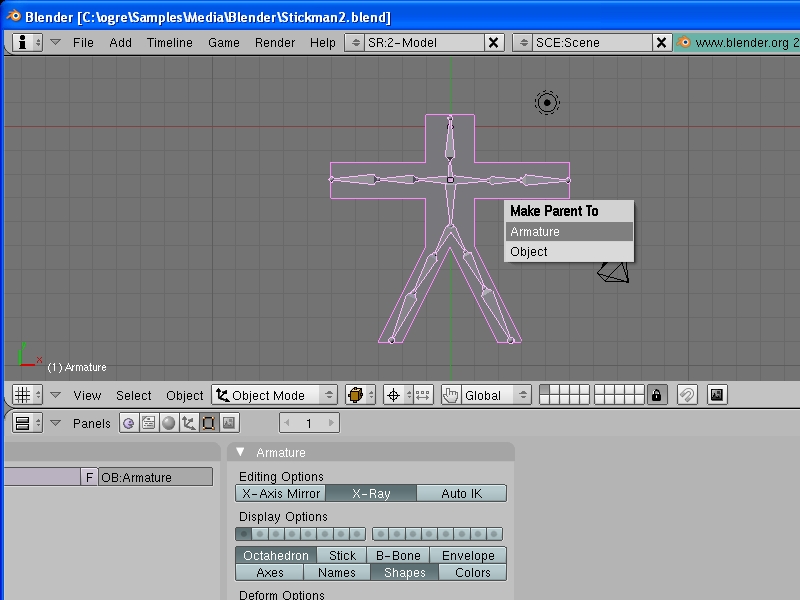
Task: Choose Armature in Make Parent To popup
Action: [569, 232]
